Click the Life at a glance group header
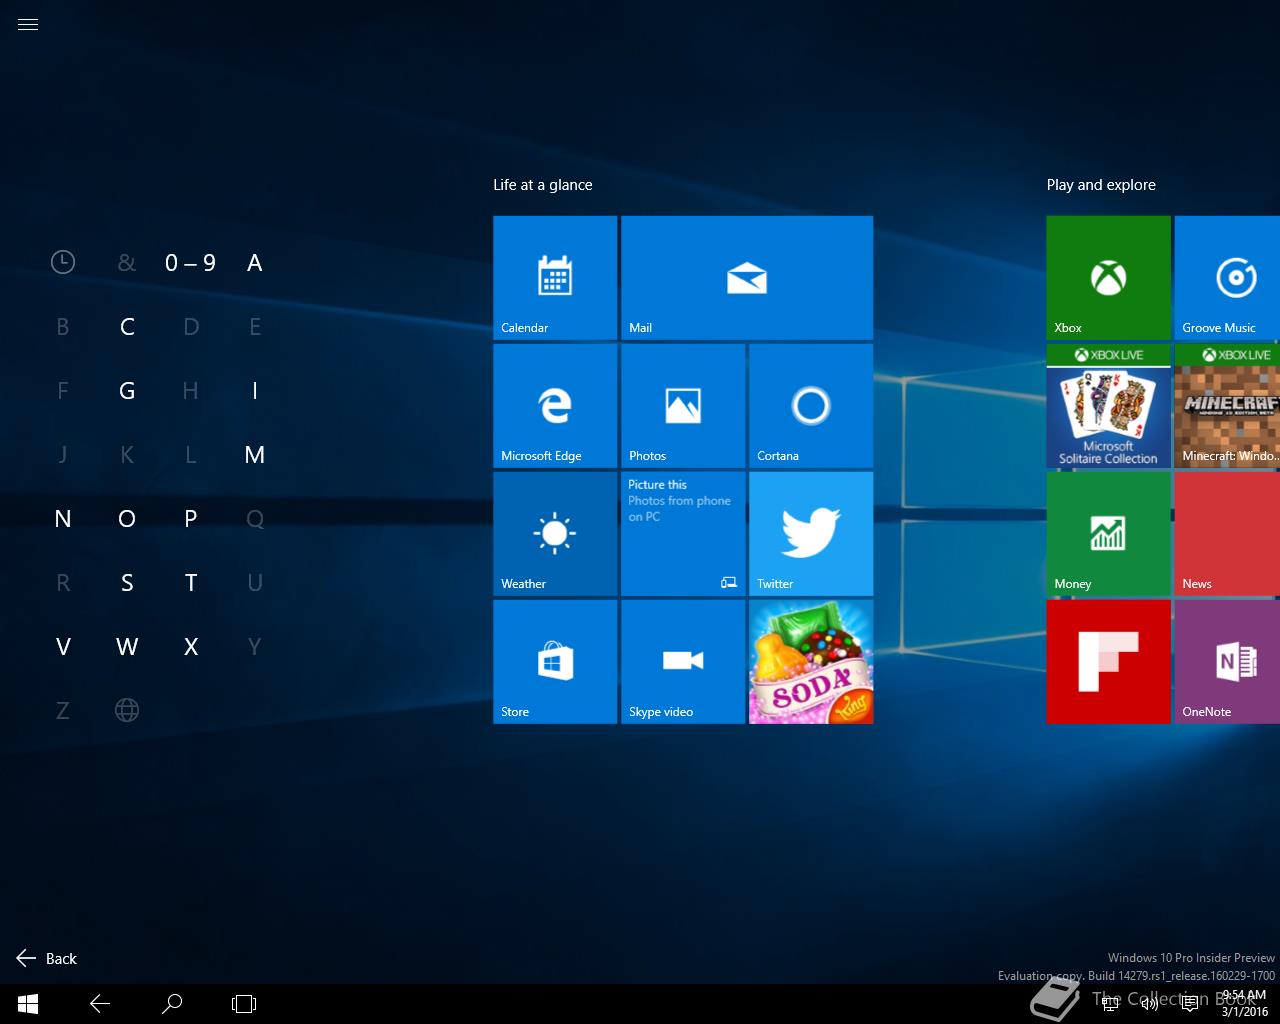 tap(543, 185)
